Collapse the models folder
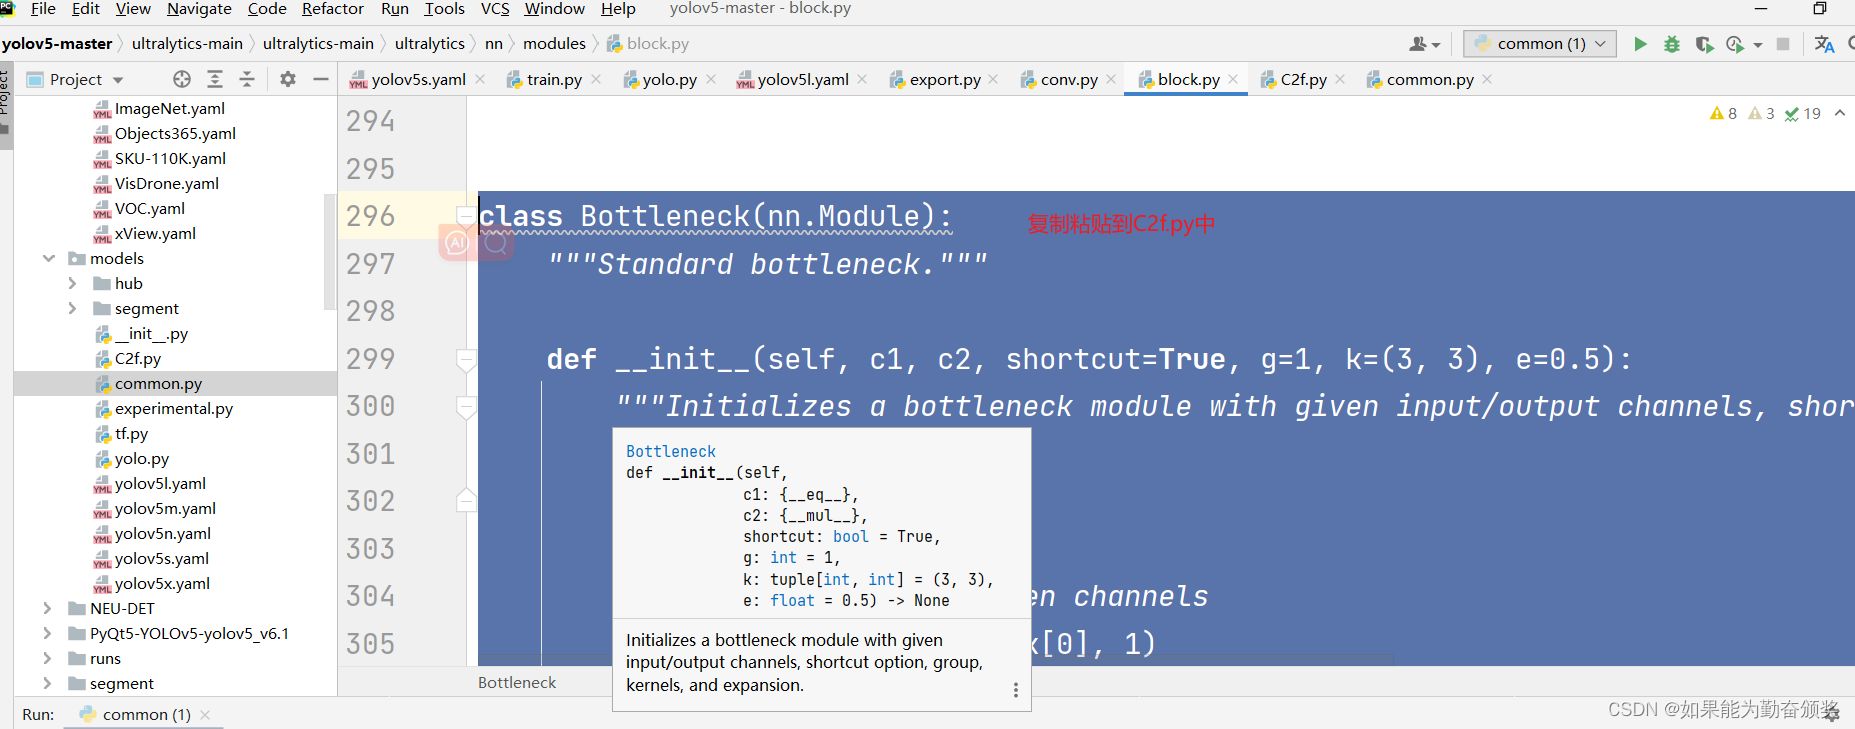The image size is (1855, 729). pos(48,258)
